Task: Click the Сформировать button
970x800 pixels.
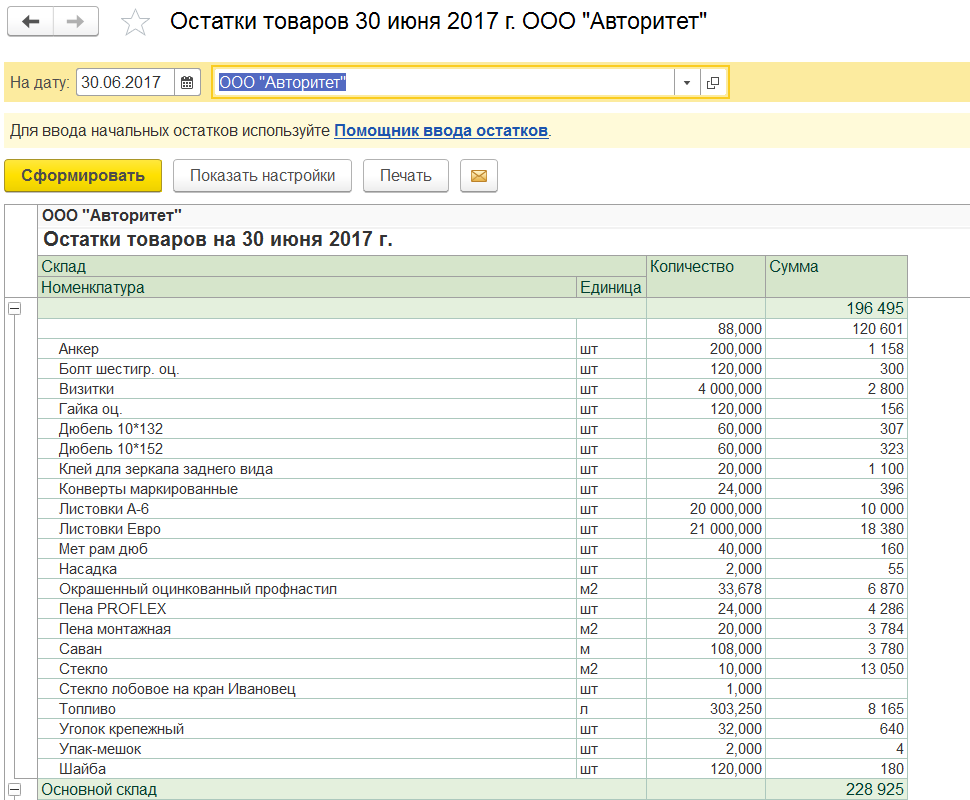Action: (83, 176)
